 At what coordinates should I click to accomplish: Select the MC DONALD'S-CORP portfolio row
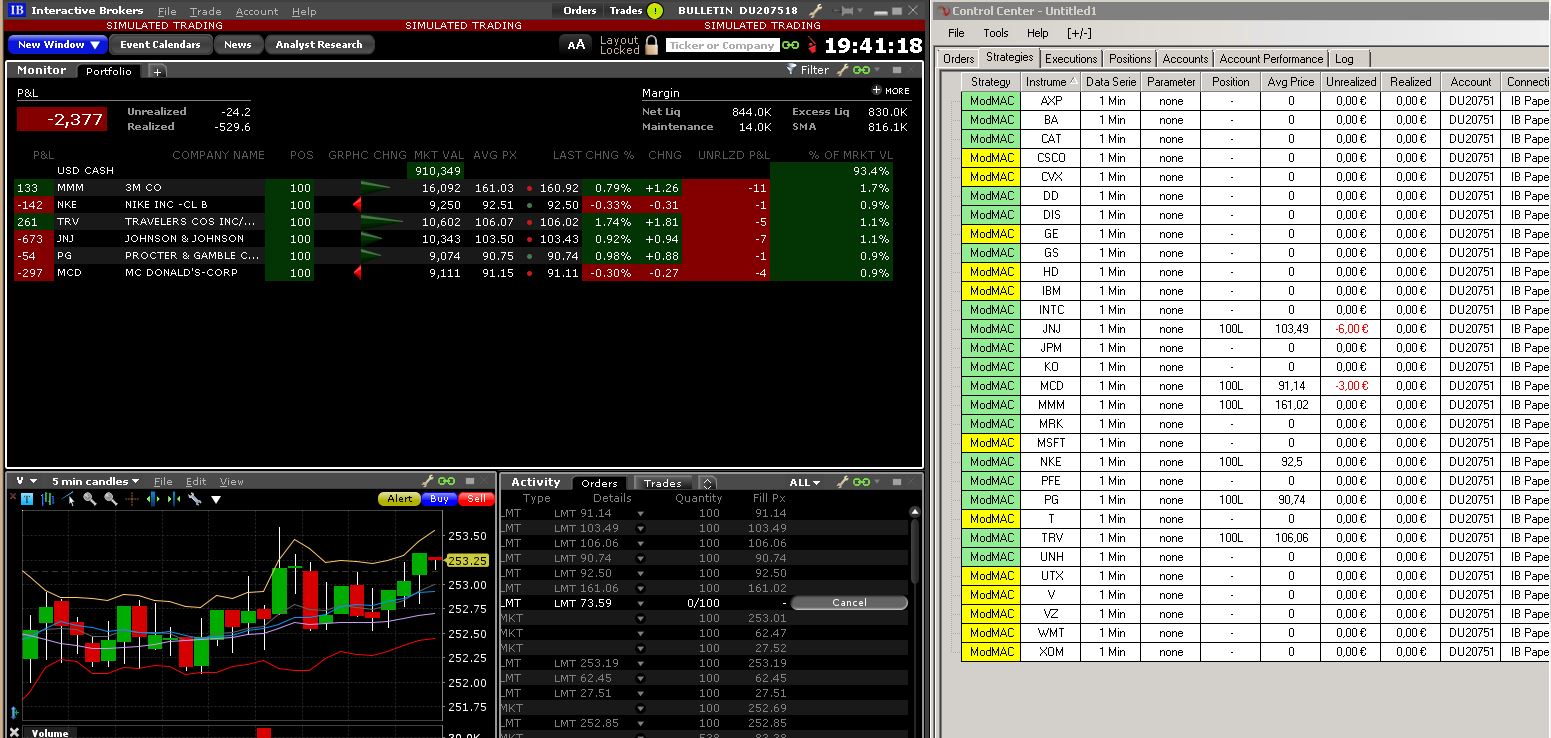(453, 273)
